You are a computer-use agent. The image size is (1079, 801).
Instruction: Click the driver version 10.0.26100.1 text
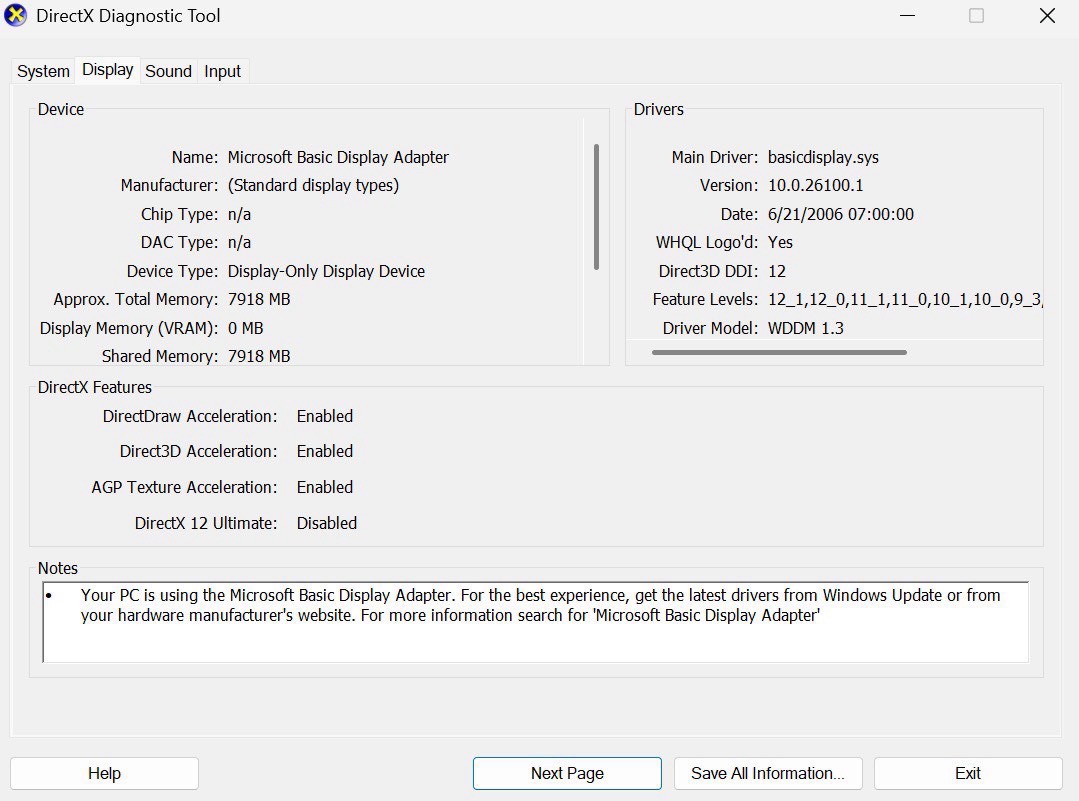[x=815, y=185]
